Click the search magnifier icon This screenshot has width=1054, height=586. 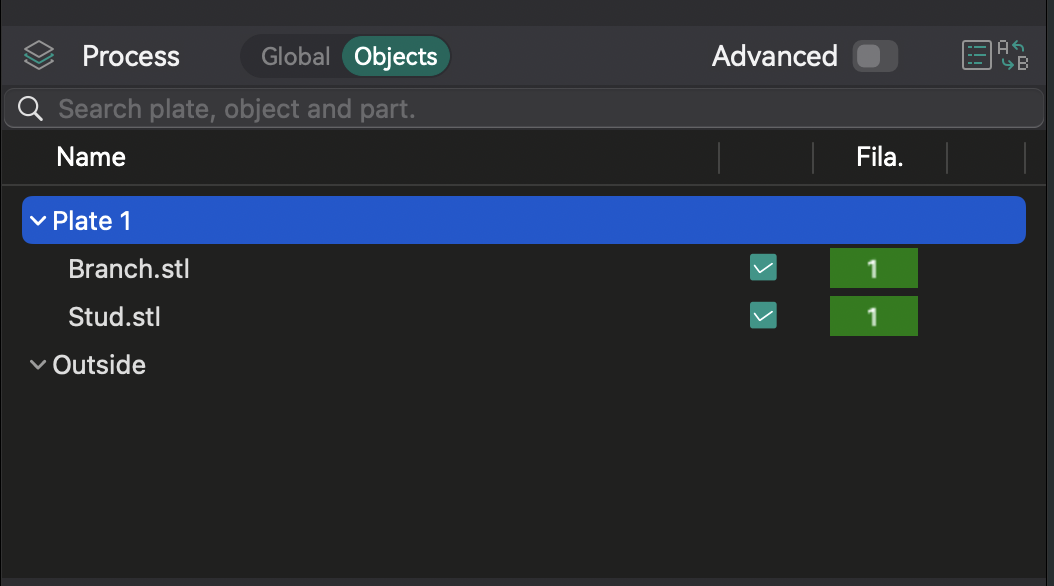(29, 108)
